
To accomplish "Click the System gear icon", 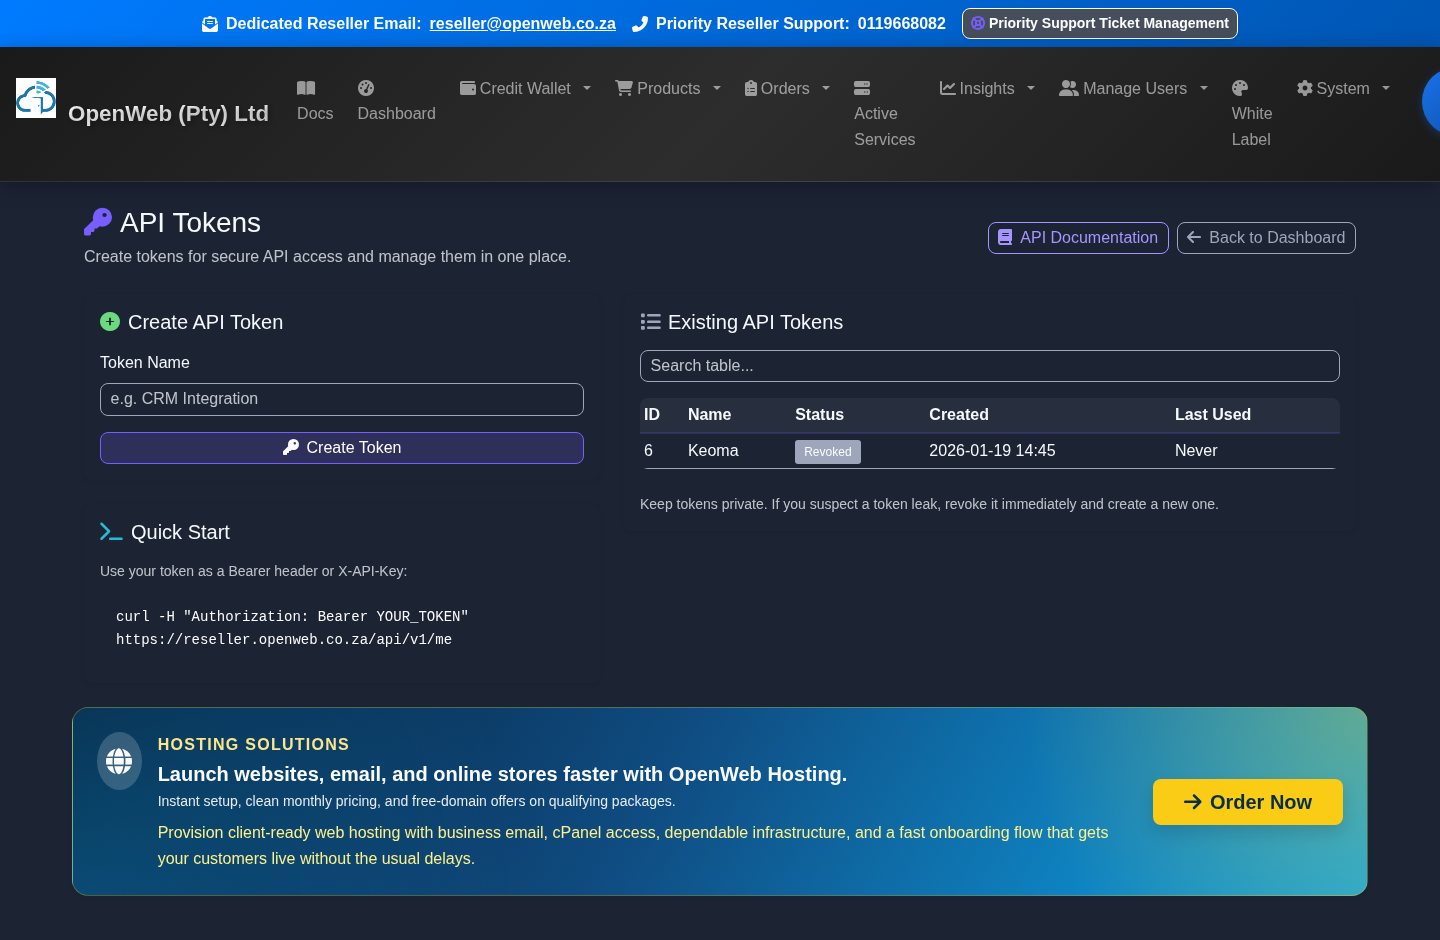I will point(1305,88).
